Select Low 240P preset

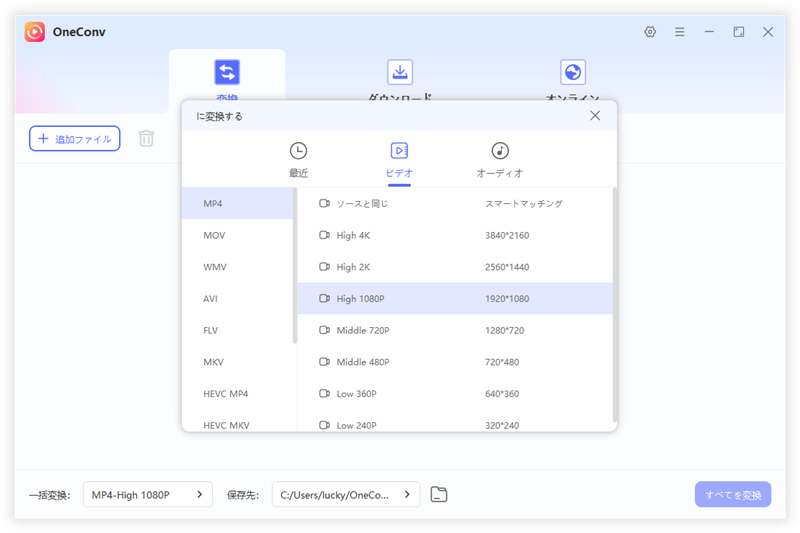click(x=455, y=423)
